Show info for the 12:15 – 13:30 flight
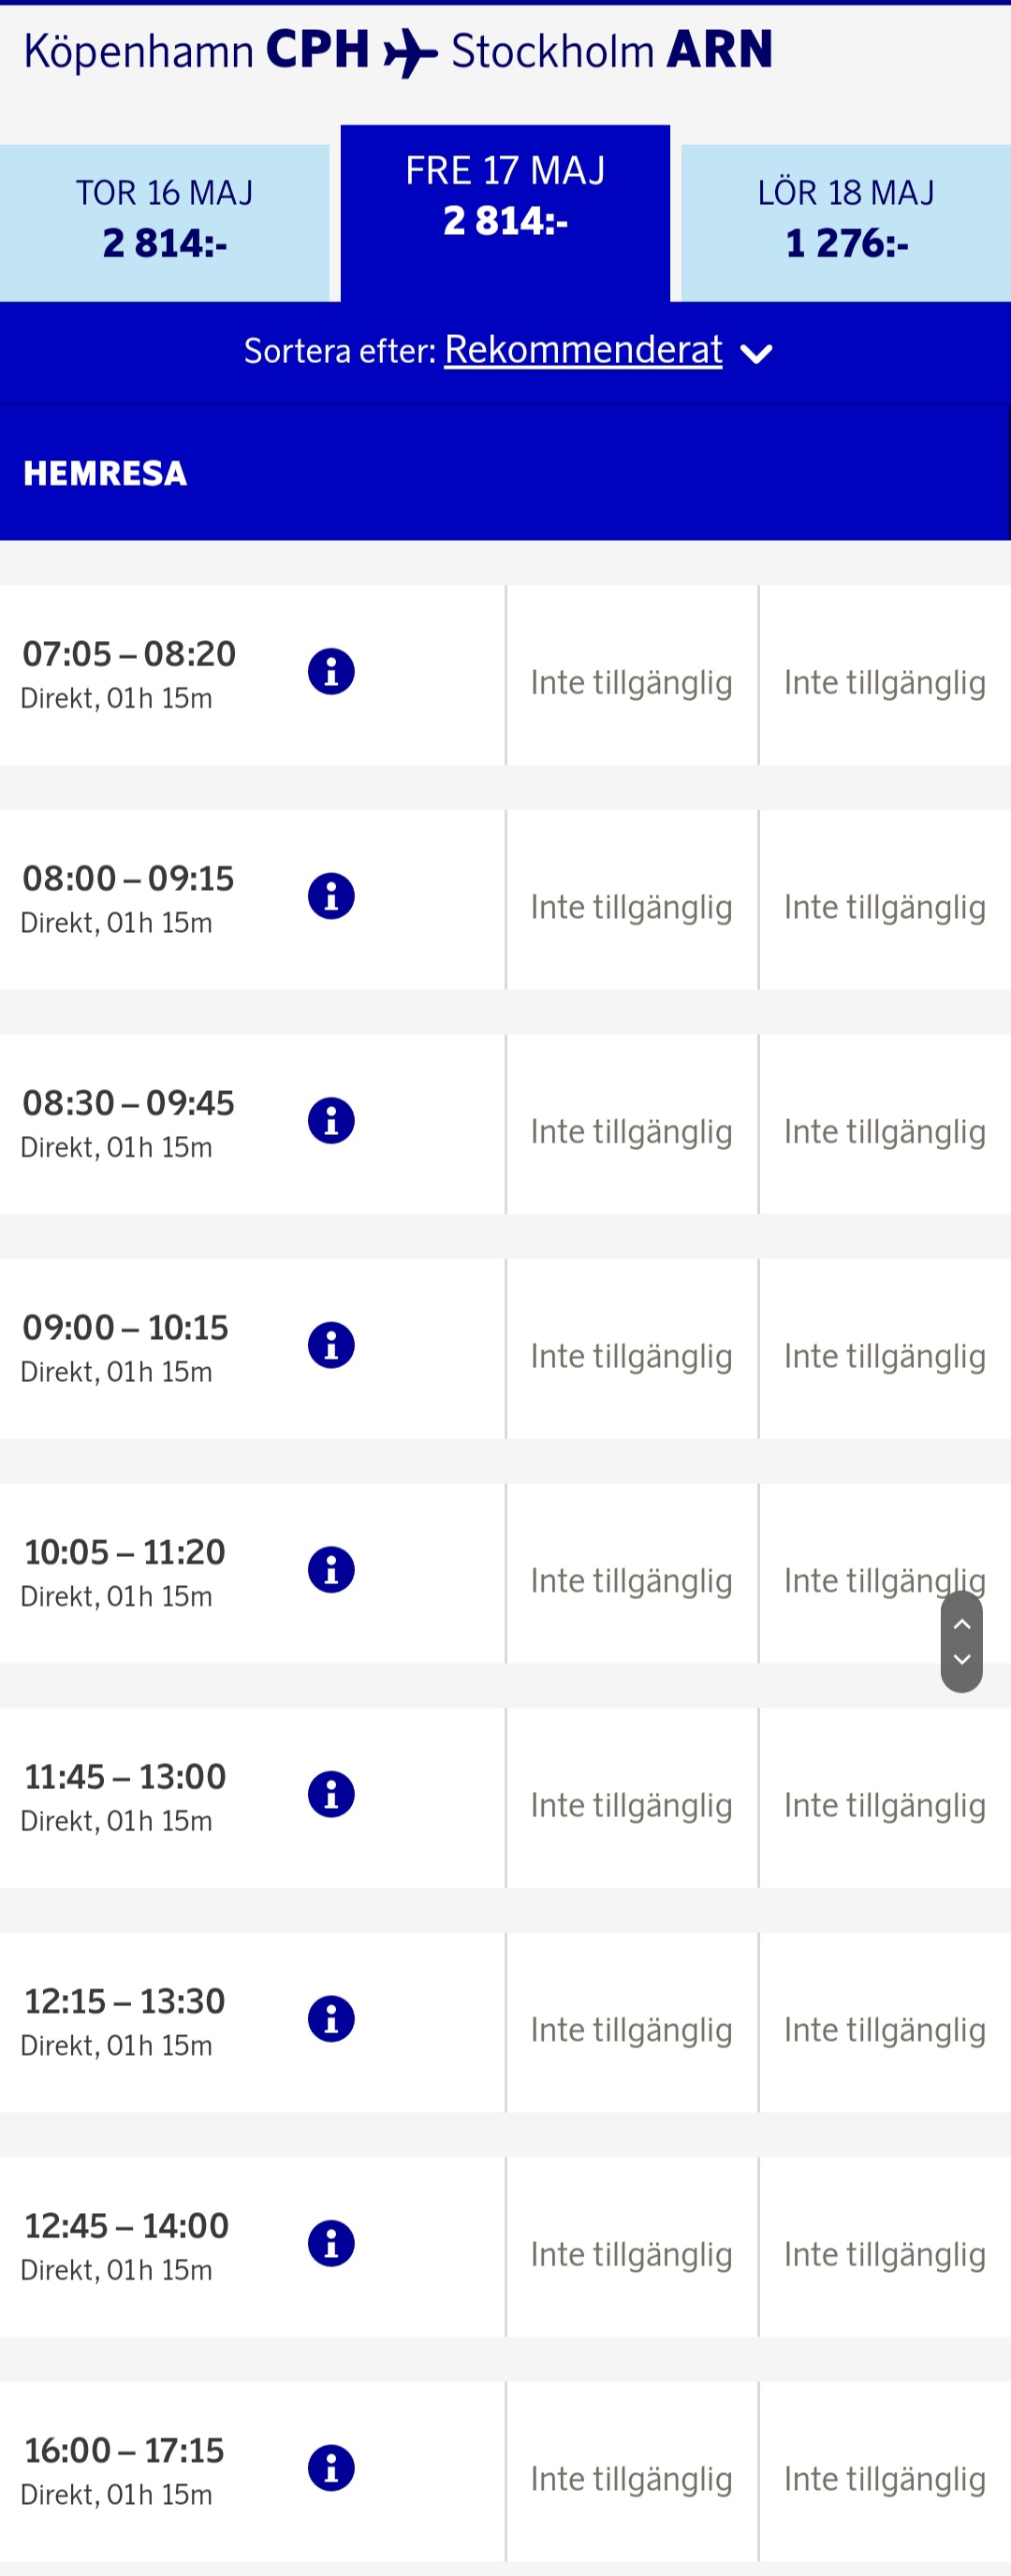Image resolution: width=1011 pixels, height=2576 pixels. click(331, 2018)
